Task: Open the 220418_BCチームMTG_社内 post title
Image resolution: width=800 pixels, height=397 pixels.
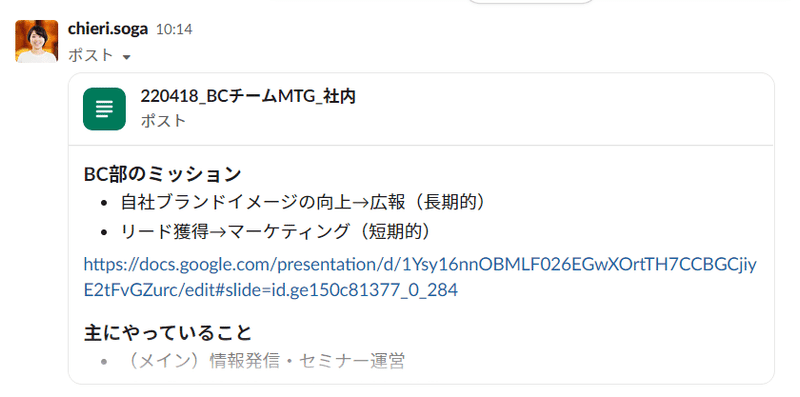Action: (x=248, y=97)
